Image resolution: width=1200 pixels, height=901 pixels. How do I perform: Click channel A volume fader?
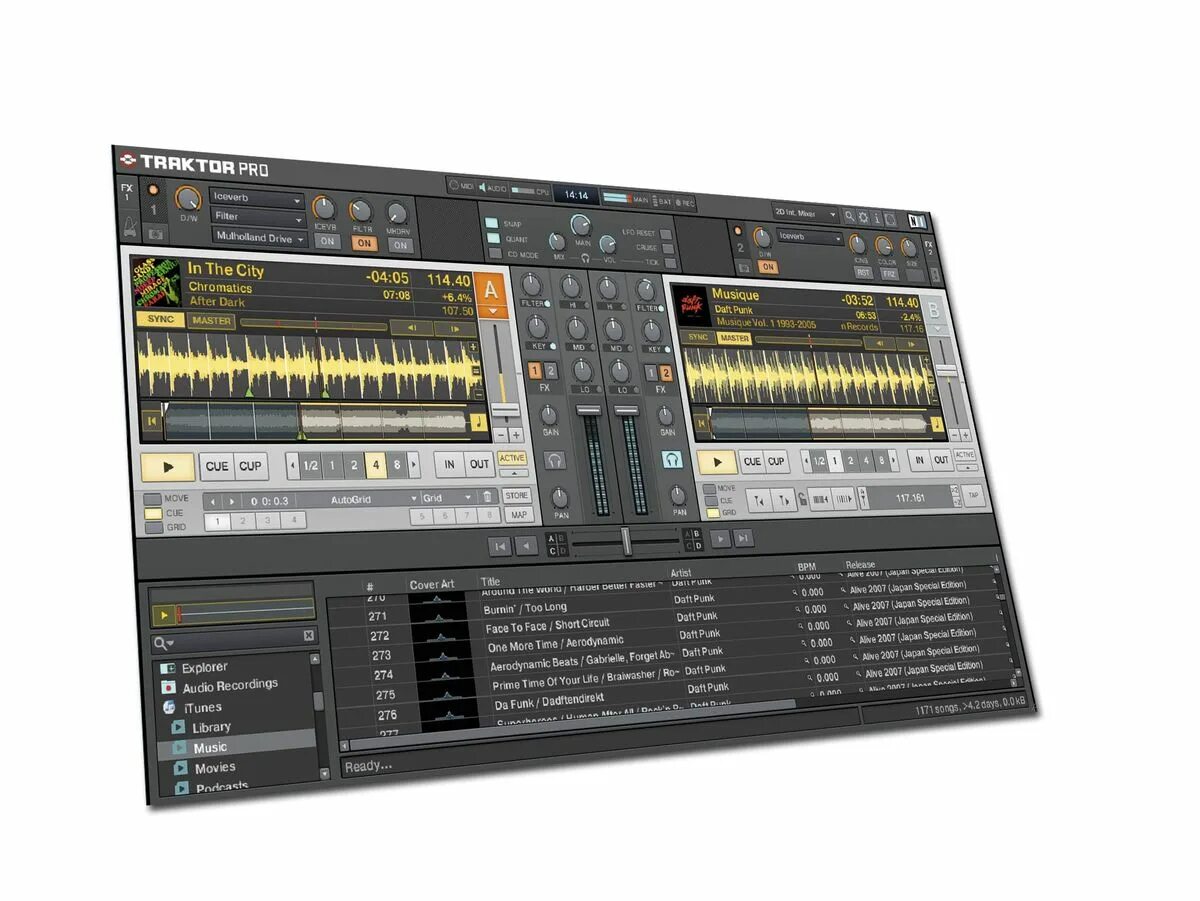pos(589,410)
